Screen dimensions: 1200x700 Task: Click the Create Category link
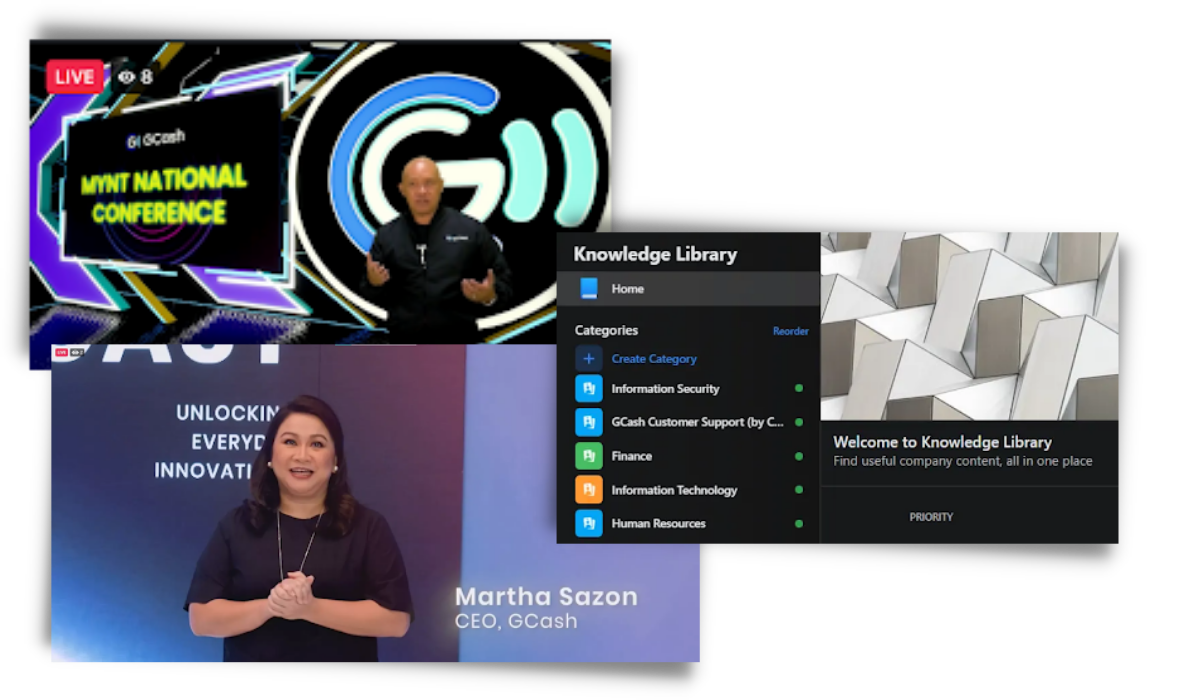(654, 359)
